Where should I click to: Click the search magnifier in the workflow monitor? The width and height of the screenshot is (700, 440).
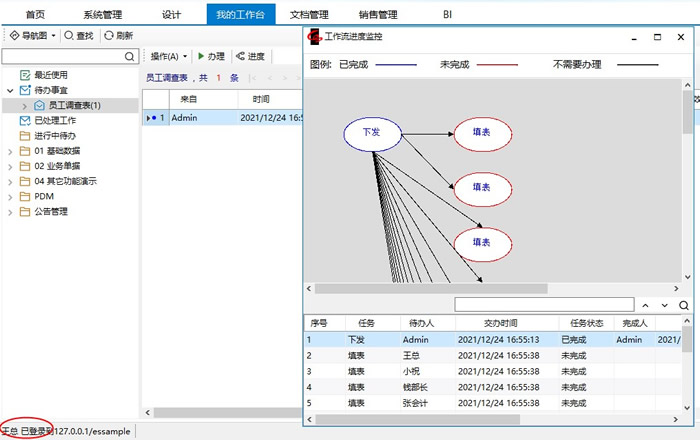point(684,304)
